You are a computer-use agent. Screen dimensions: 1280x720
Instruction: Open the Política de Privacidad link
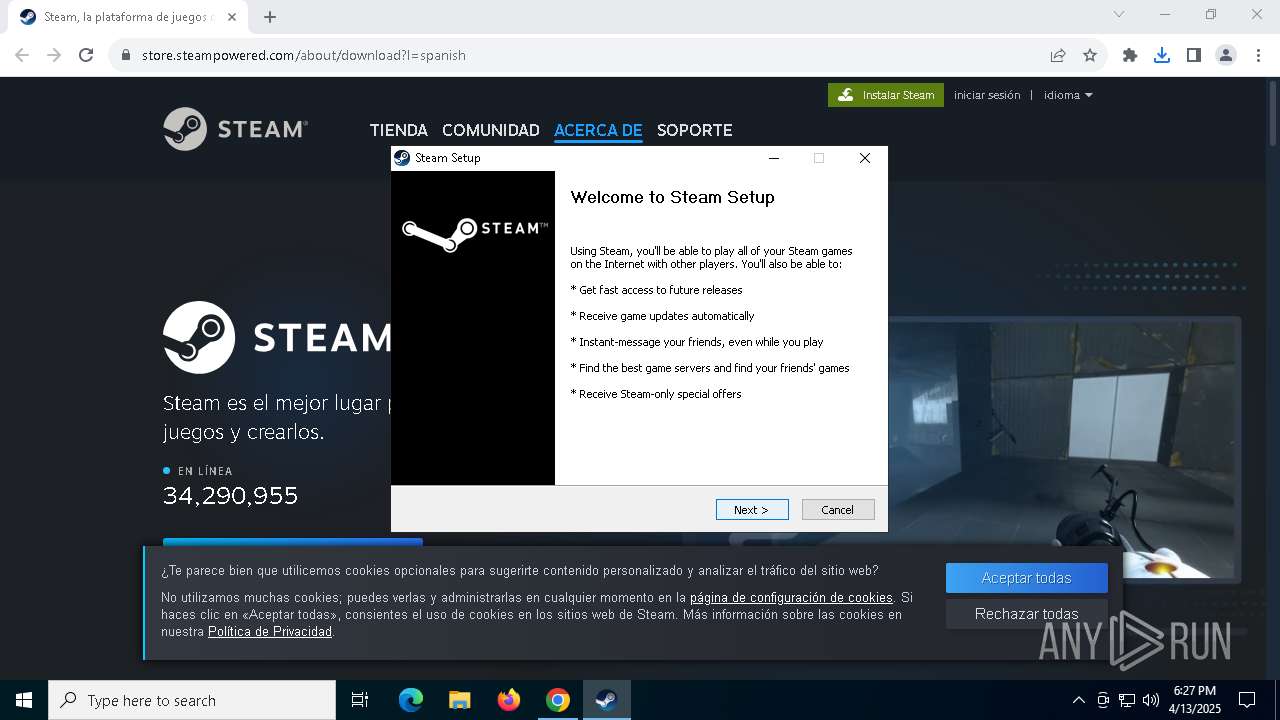click(270, 632)
